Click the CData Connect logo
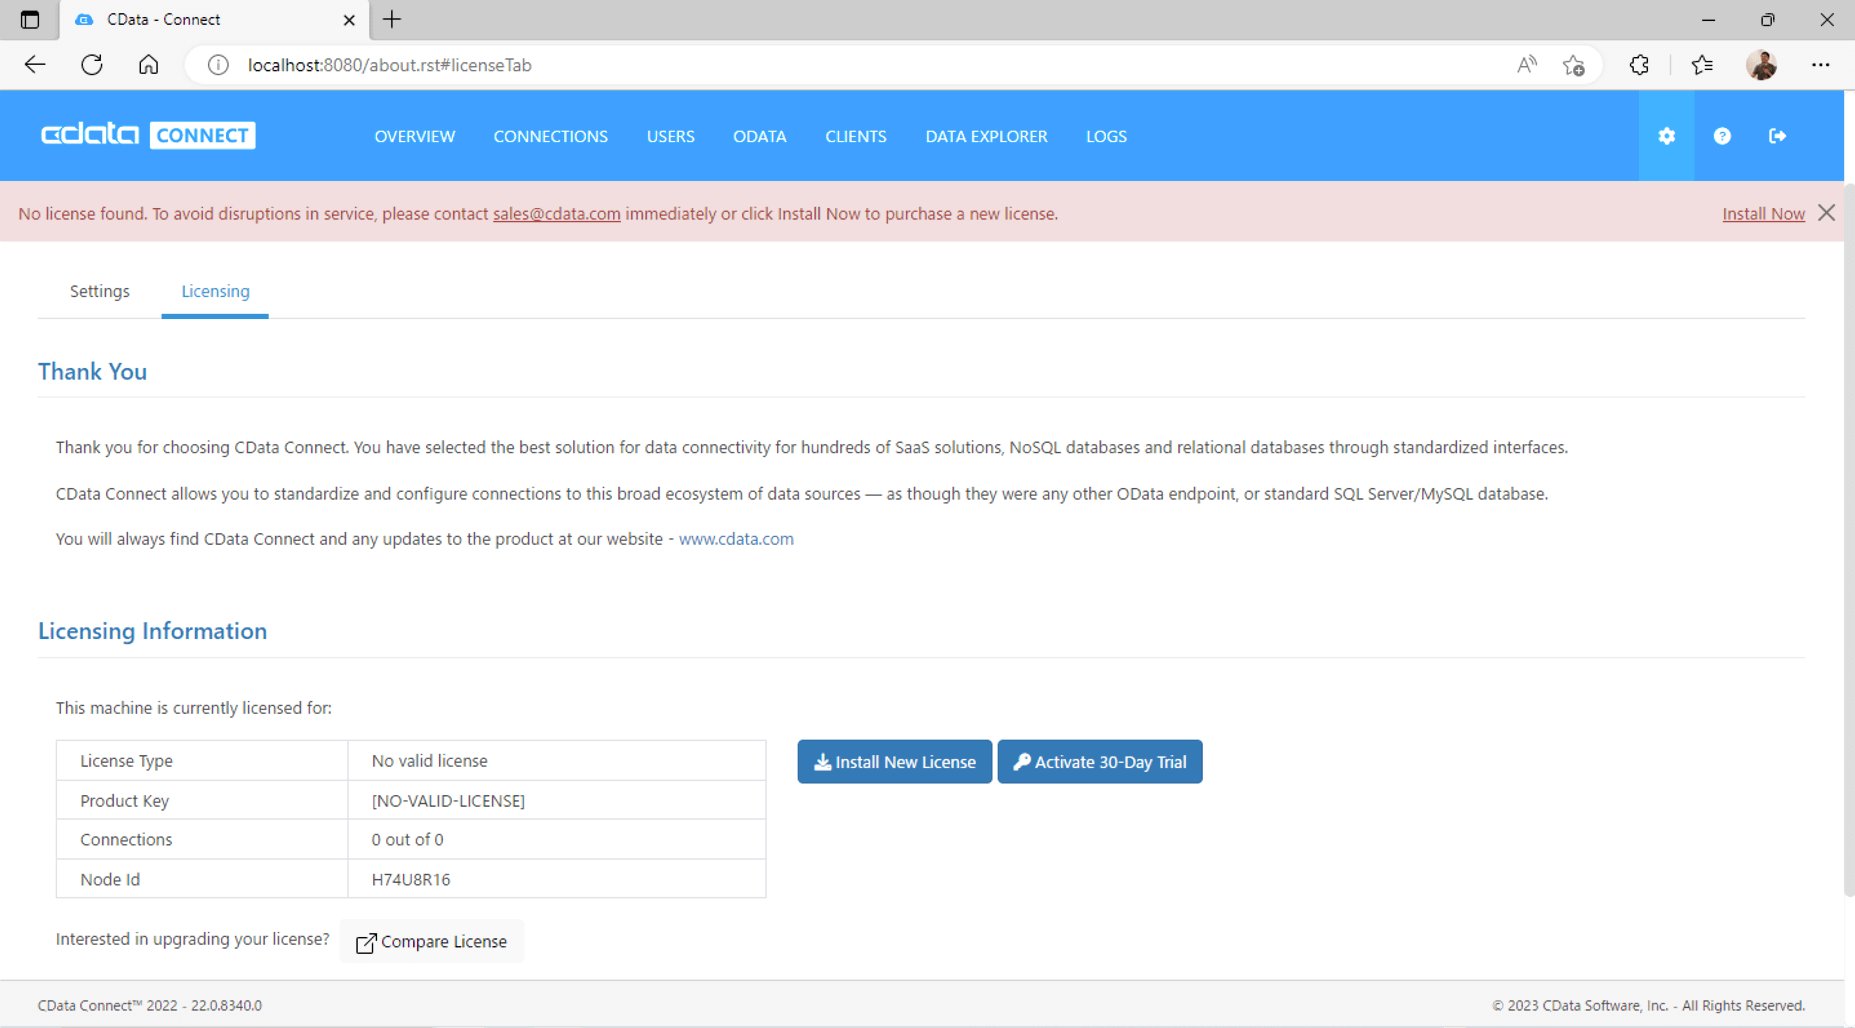The width and height of the screenshot is (1855, 1028). tap(148, 135)
